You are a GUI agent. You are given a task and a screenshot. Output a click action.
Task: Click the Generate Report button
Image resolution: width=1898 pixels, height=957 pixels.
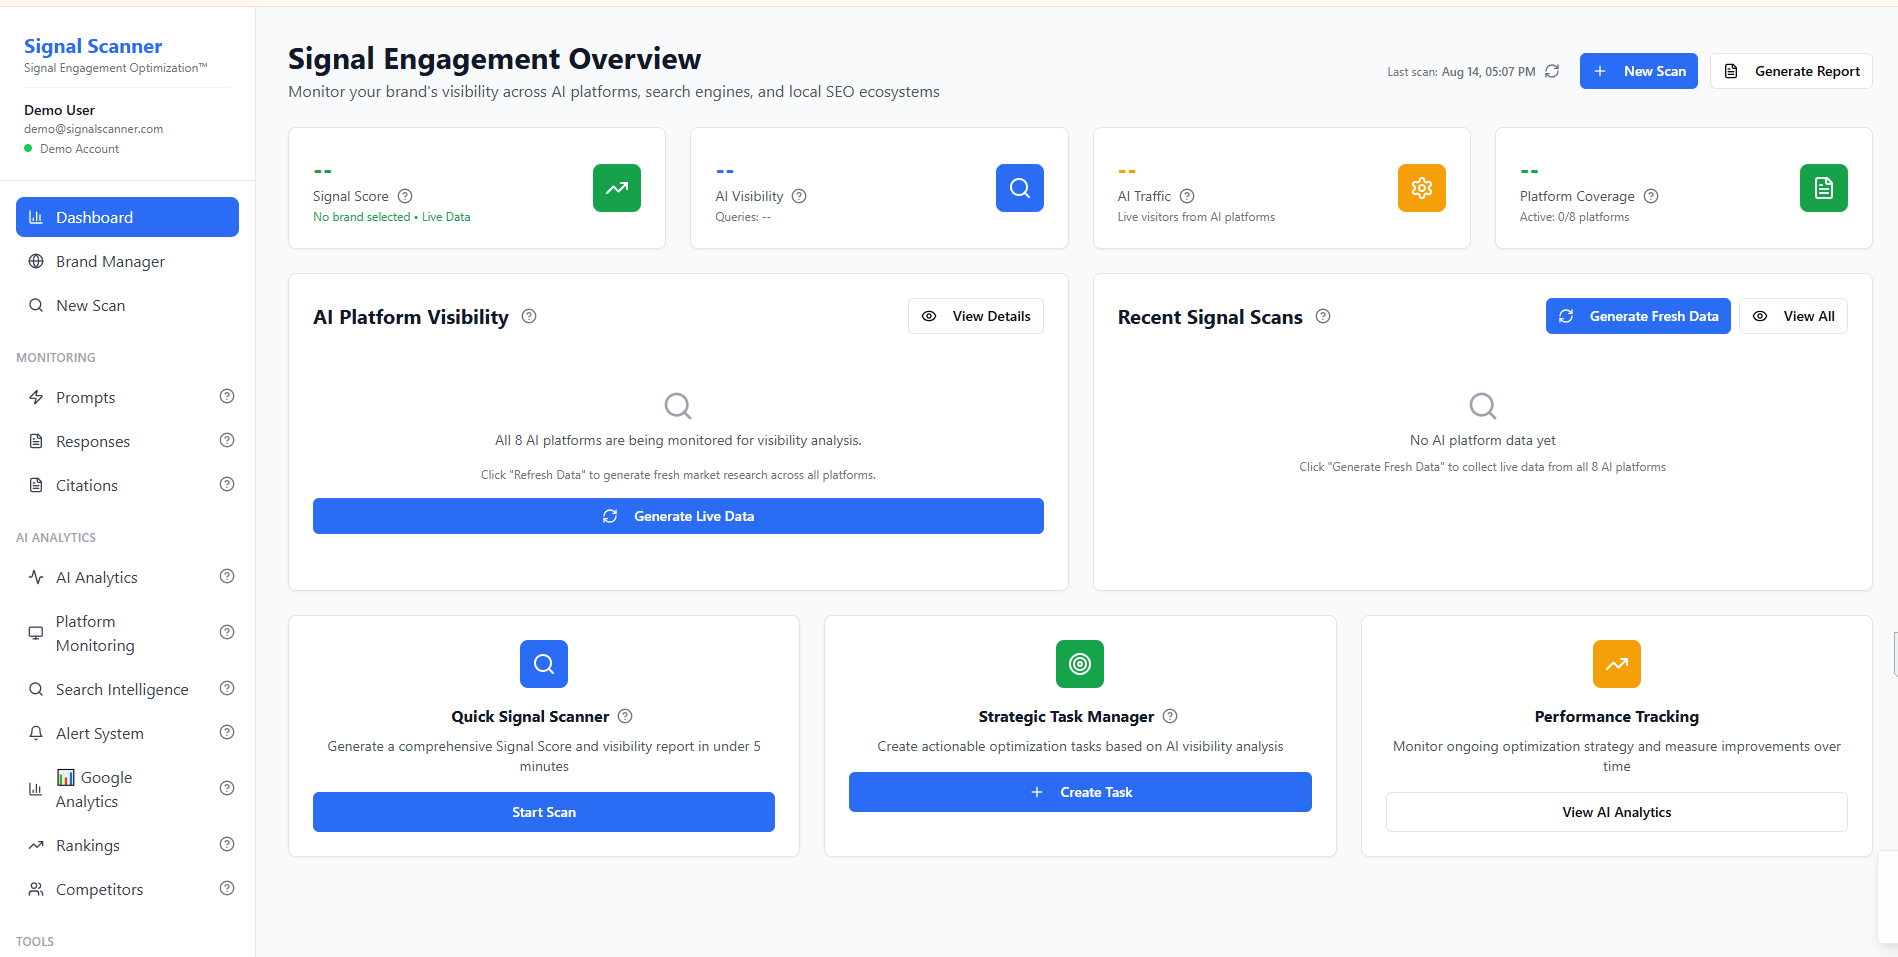pyautogui.click(x=1790, y=71)
